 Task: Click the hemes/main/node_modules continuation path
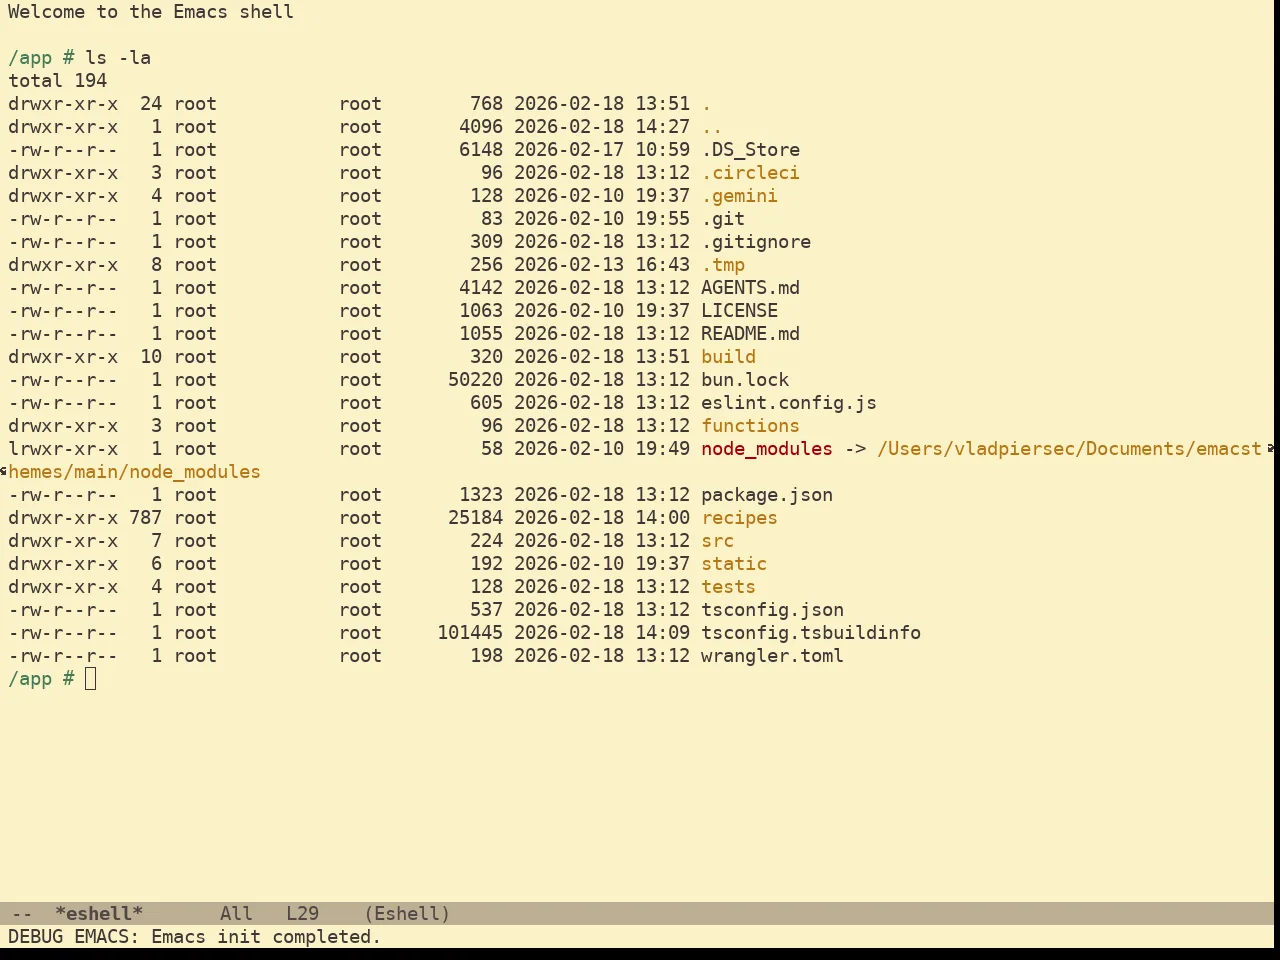[x=134, y=472]
